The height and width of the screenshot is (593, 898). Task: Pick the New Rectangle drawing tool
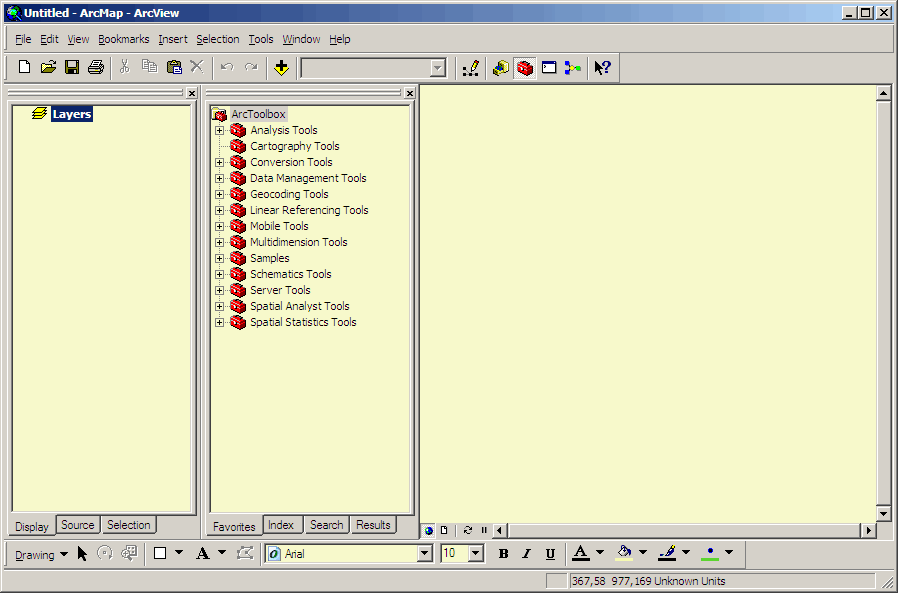coord(160,553)
